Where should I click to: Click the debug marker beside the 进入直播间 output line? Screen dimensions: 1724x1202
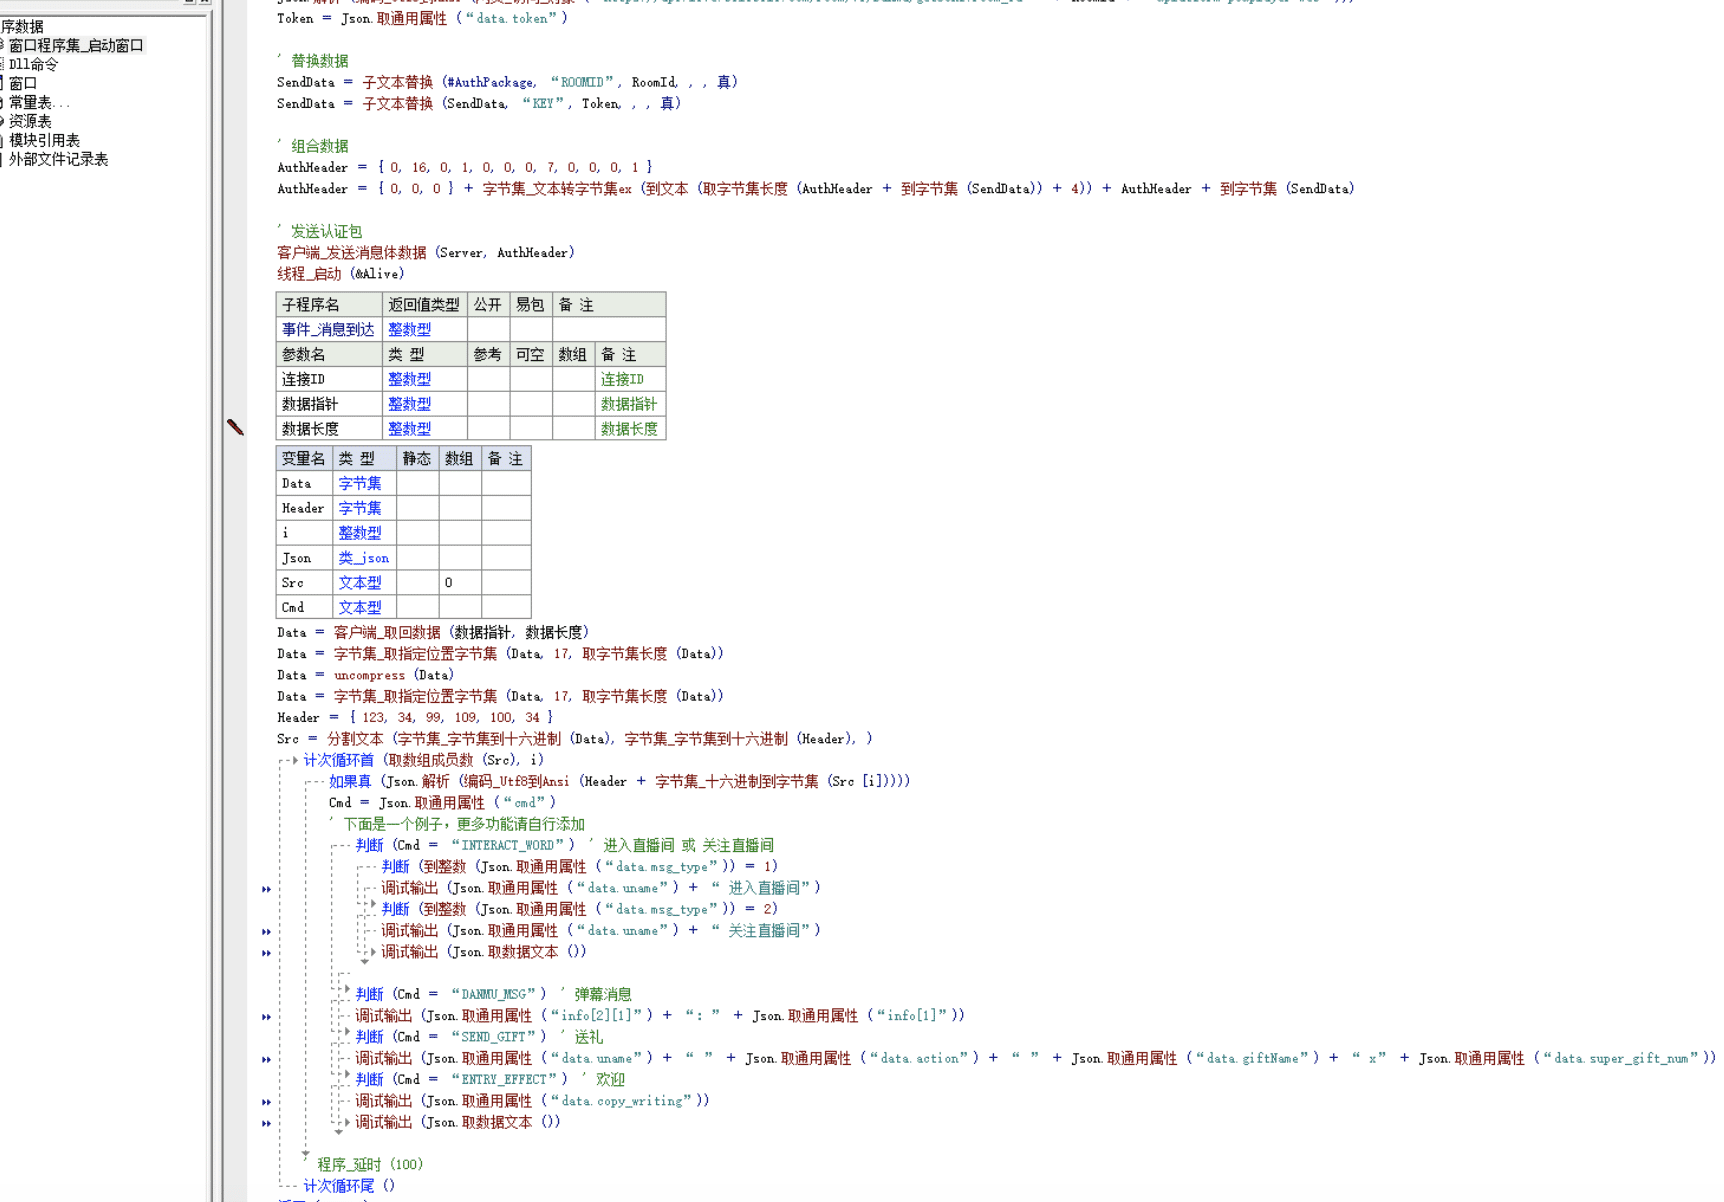click(266, 889)
